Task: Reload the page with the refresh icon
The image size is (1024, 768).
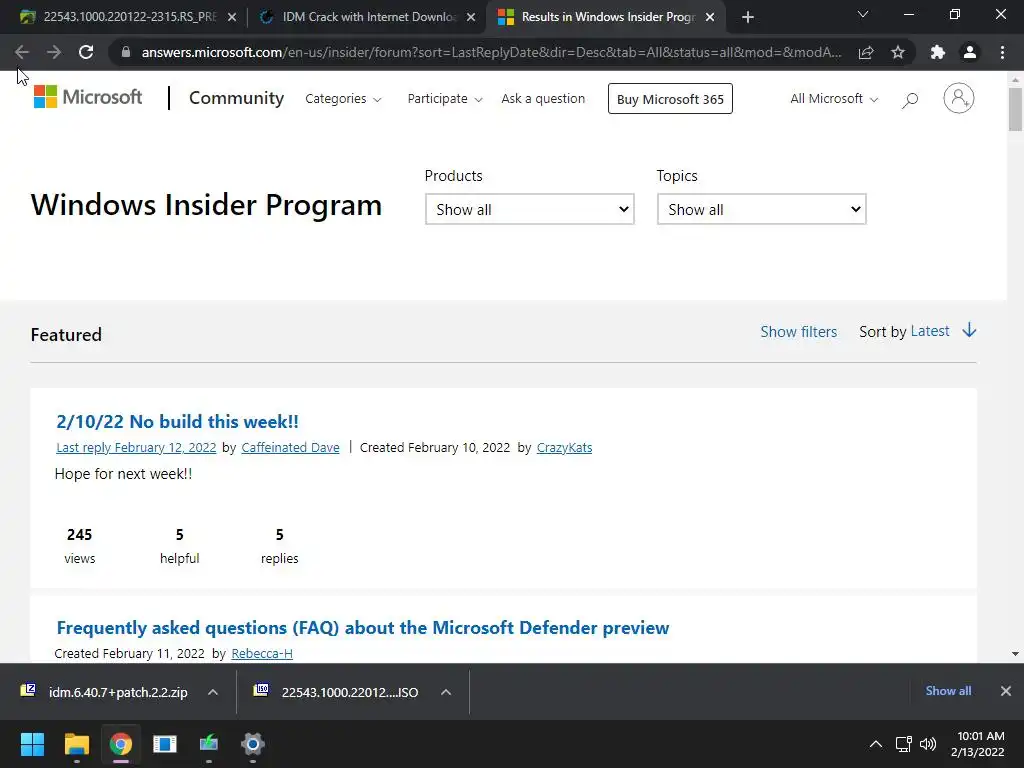Action: (x=86, y=52)
